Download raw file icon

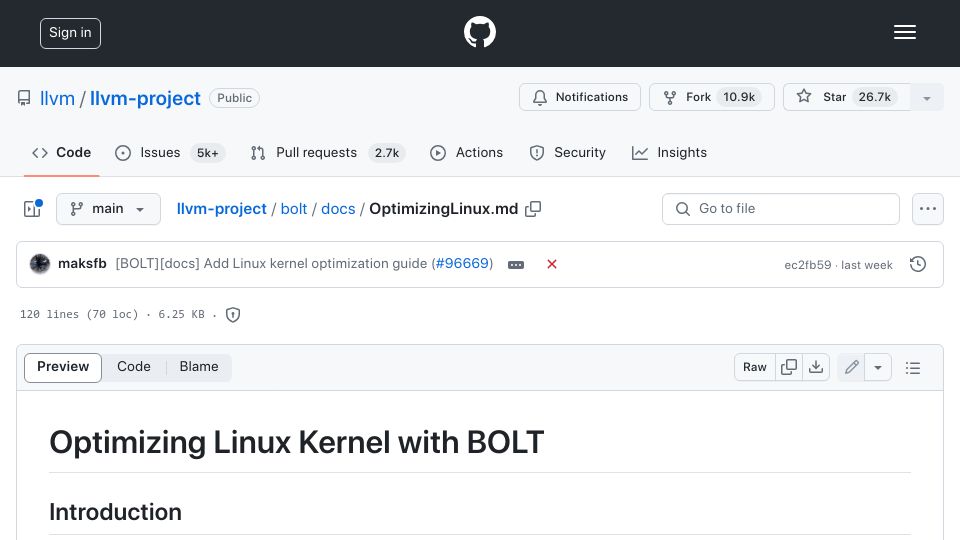816,367
